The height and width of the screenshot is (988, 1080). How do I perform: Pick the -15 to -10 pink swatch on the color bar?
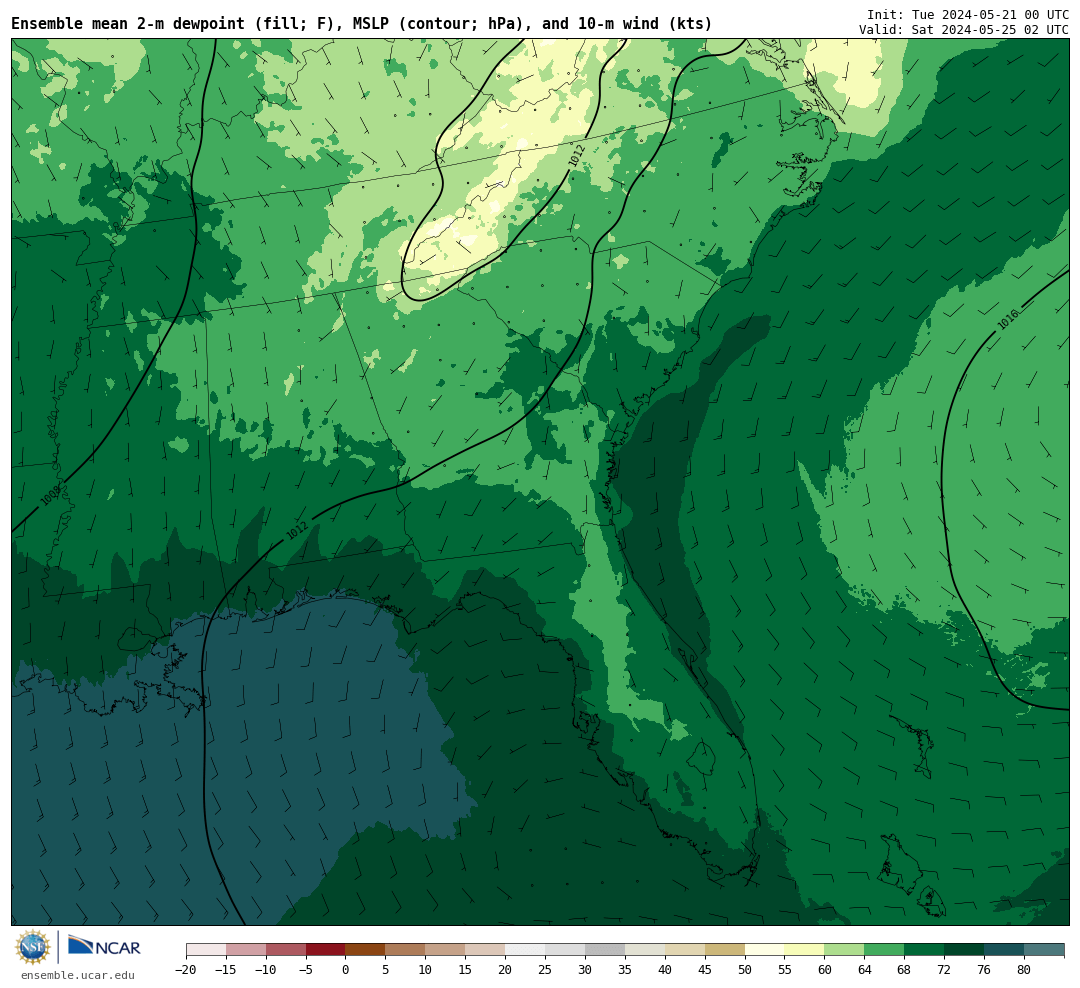(246, 950)
